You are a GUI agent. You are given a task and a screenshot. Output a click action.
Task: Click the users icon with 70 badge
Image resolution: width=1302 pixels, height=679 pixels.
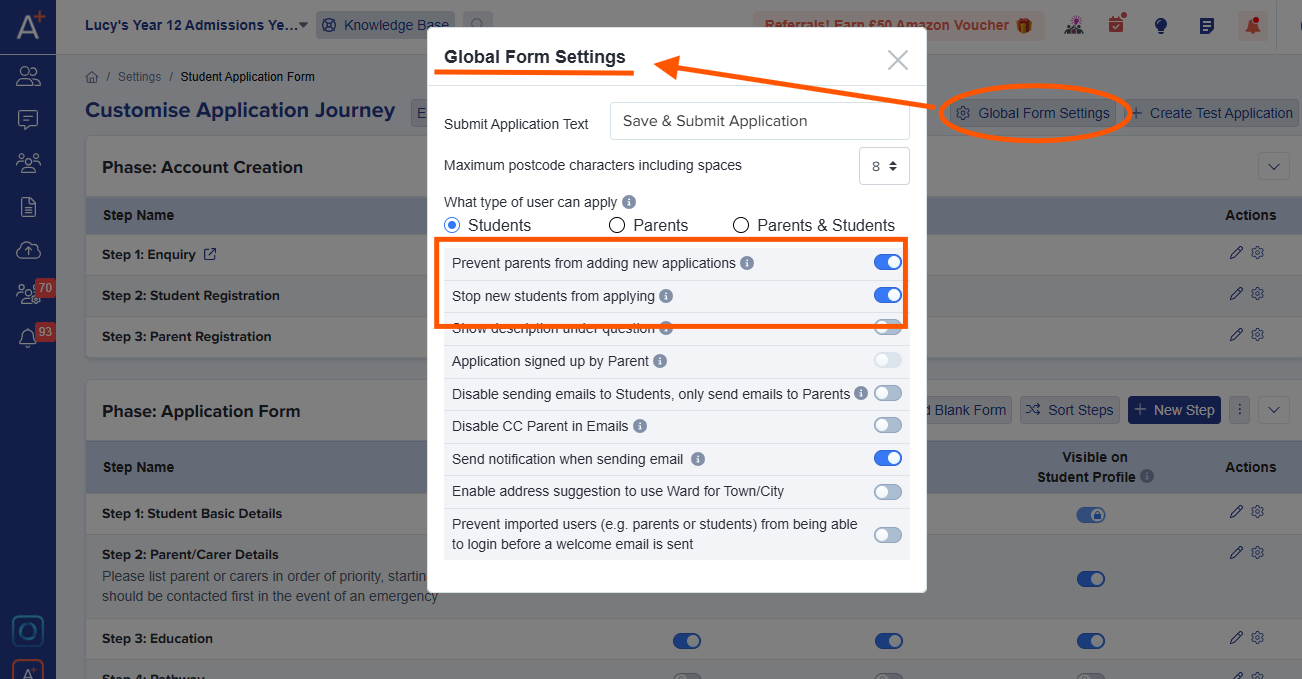27,295
